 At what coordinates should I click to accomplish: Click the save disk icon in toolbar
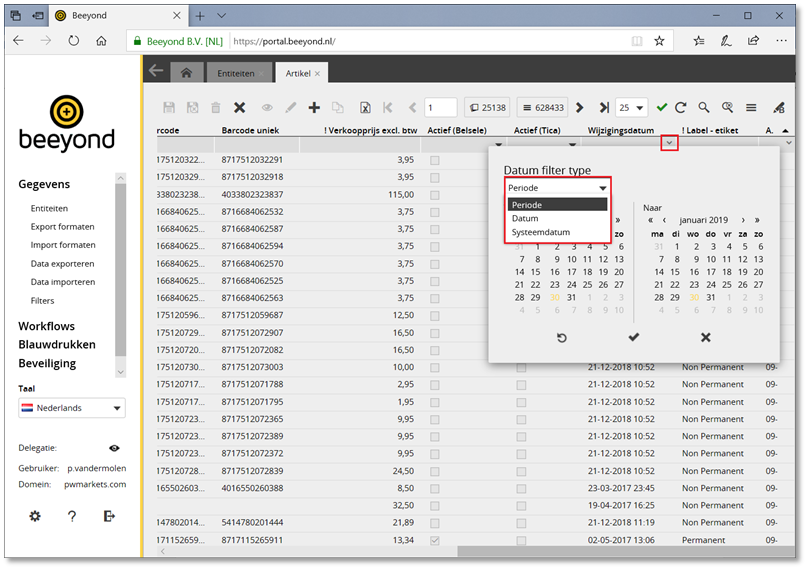169,108
